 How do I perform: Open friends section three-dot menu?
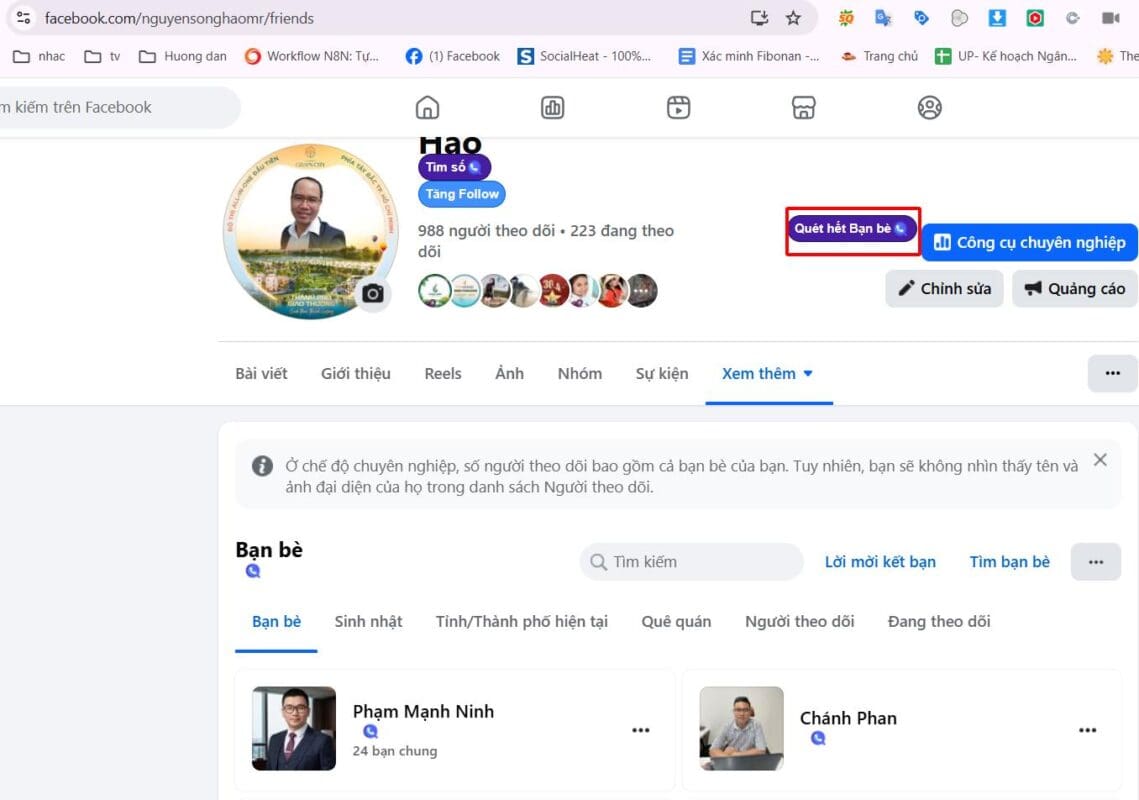pos(1095,562)
